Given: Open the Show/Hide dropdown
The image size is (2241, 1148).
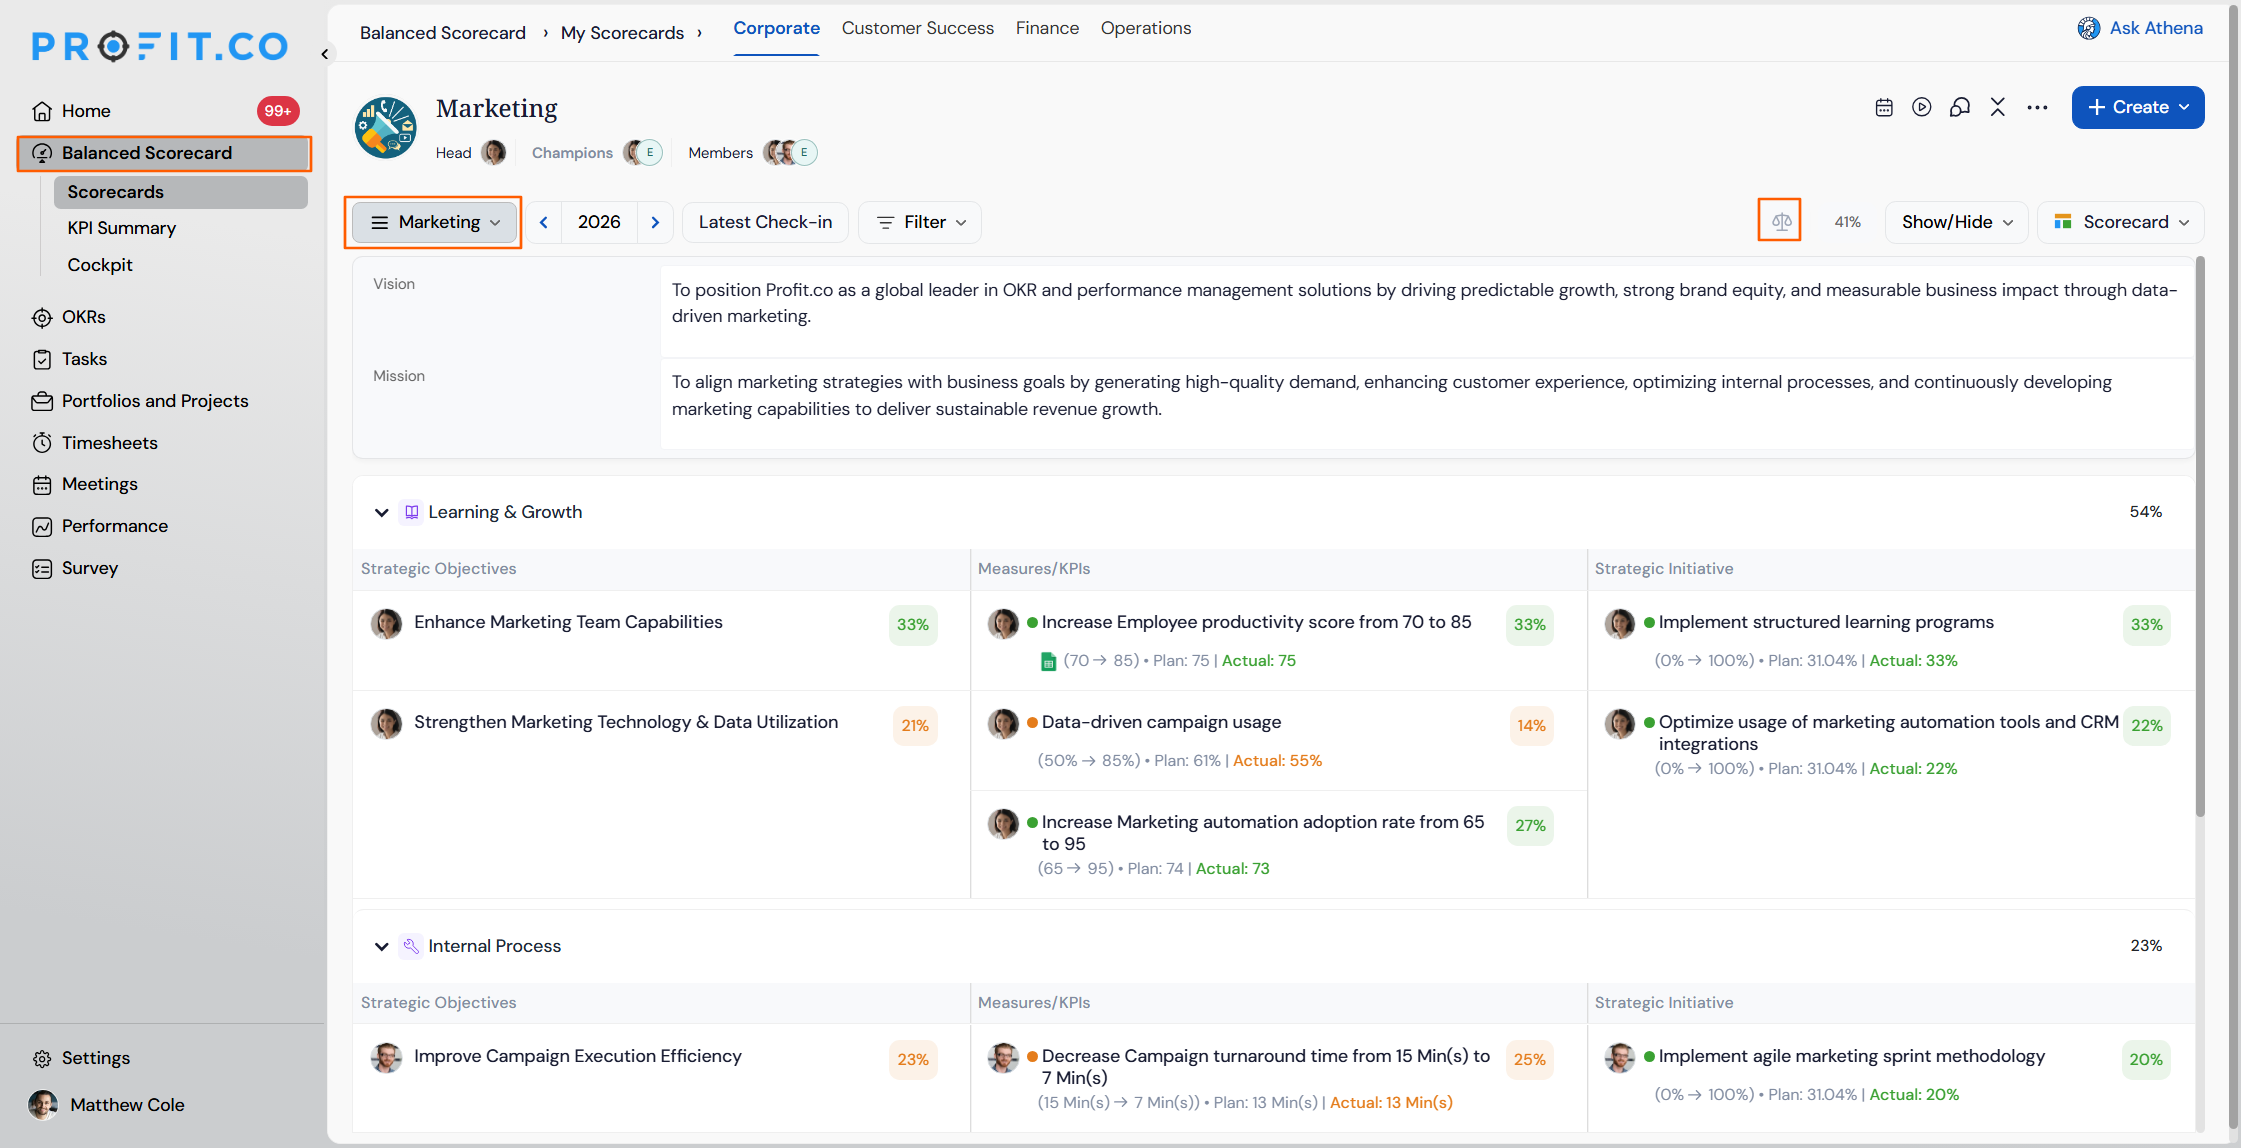Looking at the screenshot, I should pos(1956,222).
